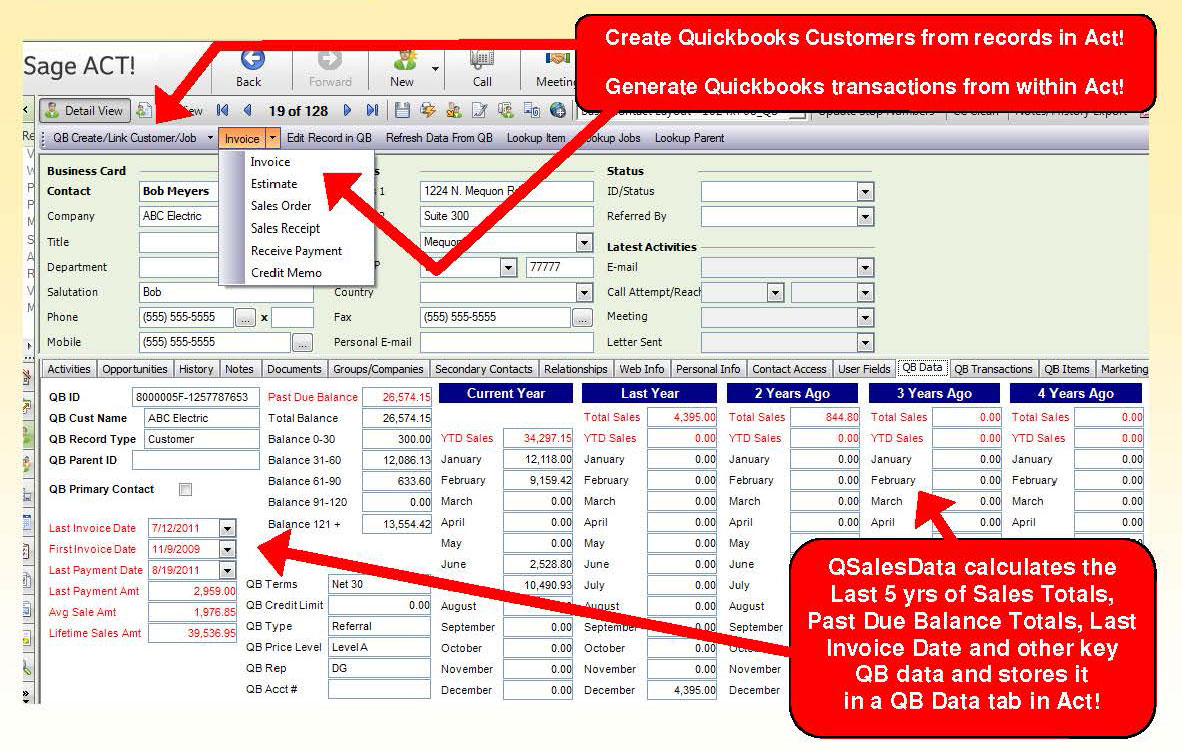Click Refresh Data From QB
Image resolution: width=1182 pixels, height=752 pixels.
[x=439, y=138]
